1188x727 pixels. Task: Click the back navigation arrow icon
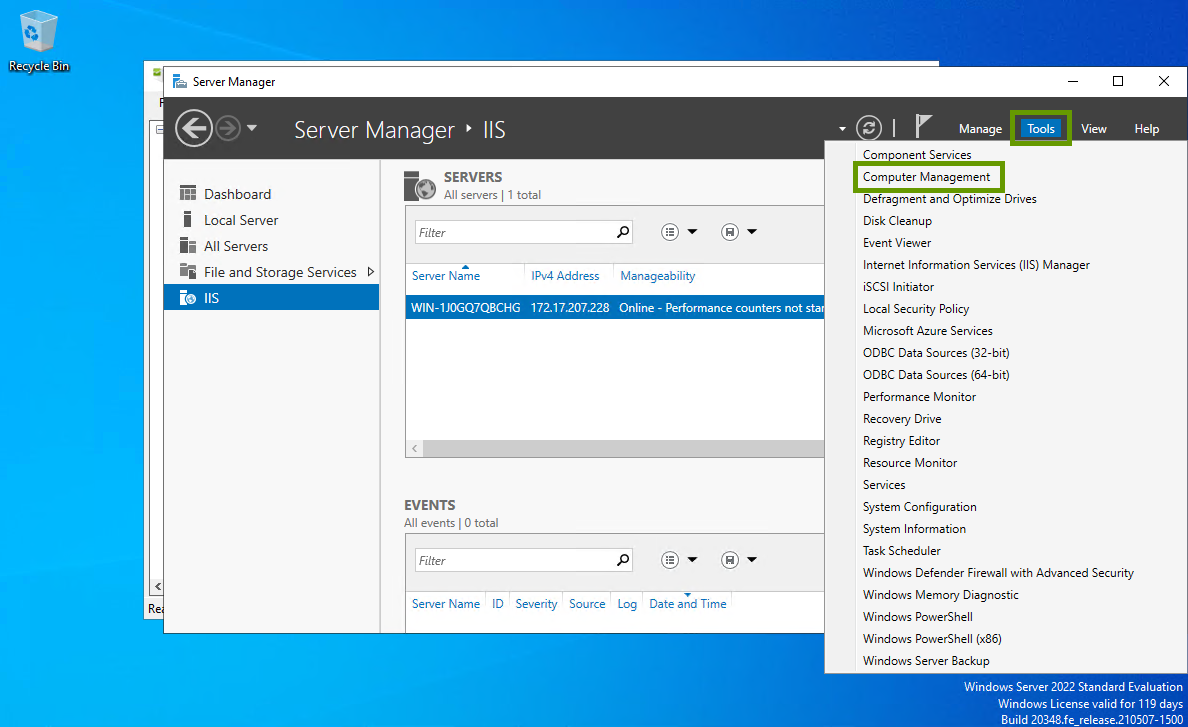[x=193, y=129]
